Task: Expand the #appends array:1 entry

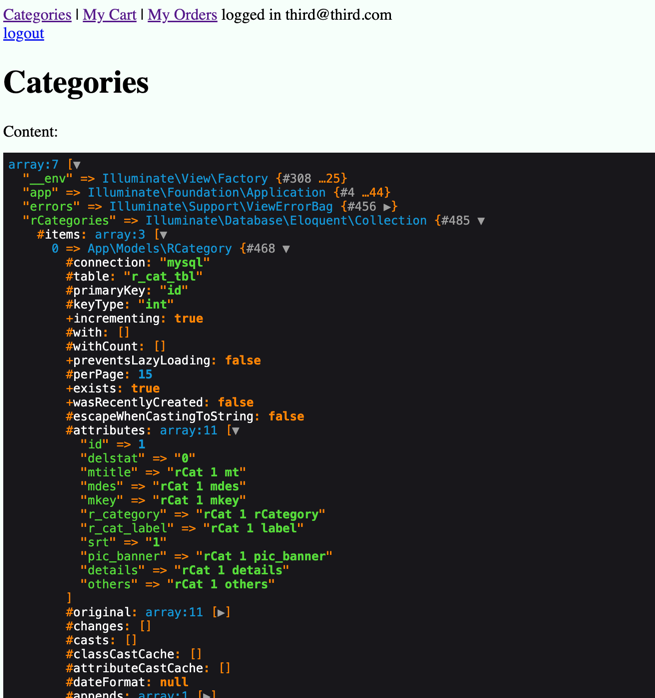Action: 207,695
